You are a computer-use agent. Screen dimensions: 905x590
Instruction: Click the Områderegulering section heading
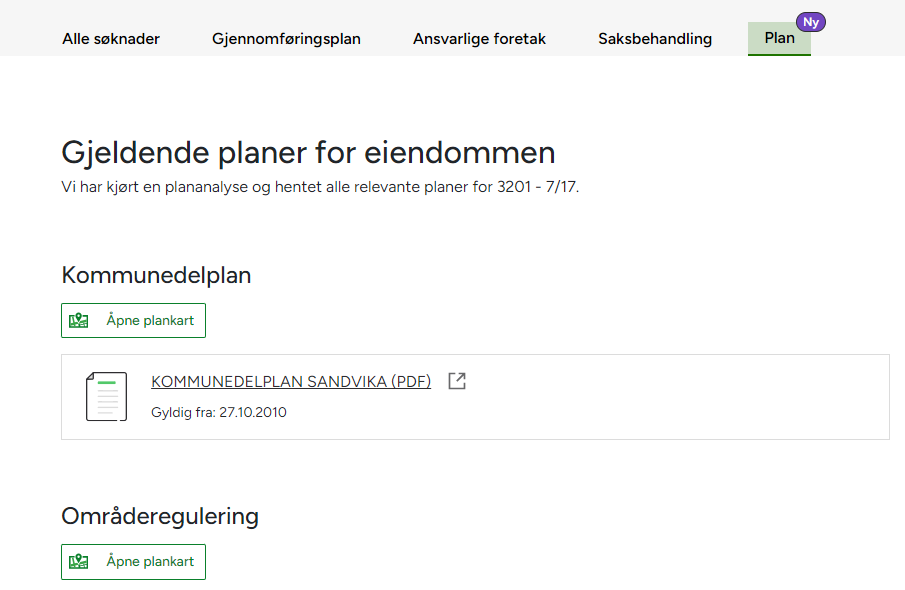(x=160, y=516)
